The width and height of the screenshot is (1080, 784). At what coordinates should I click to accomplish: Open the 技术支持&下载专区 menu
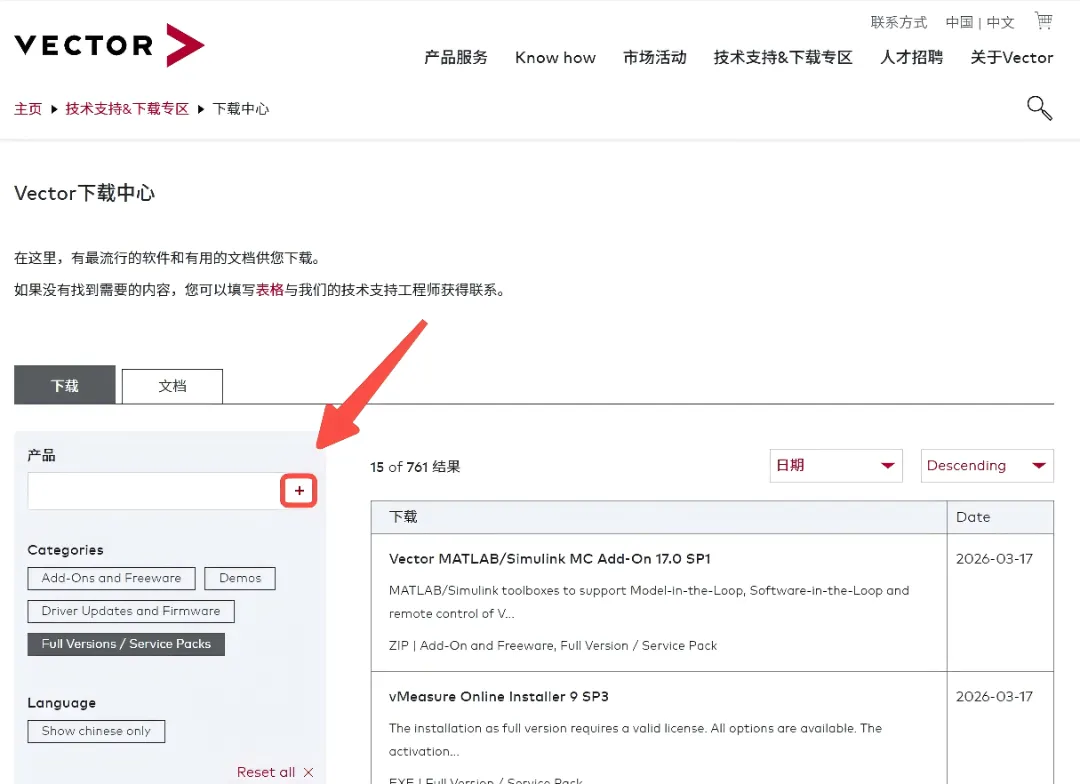pos(783,57)
